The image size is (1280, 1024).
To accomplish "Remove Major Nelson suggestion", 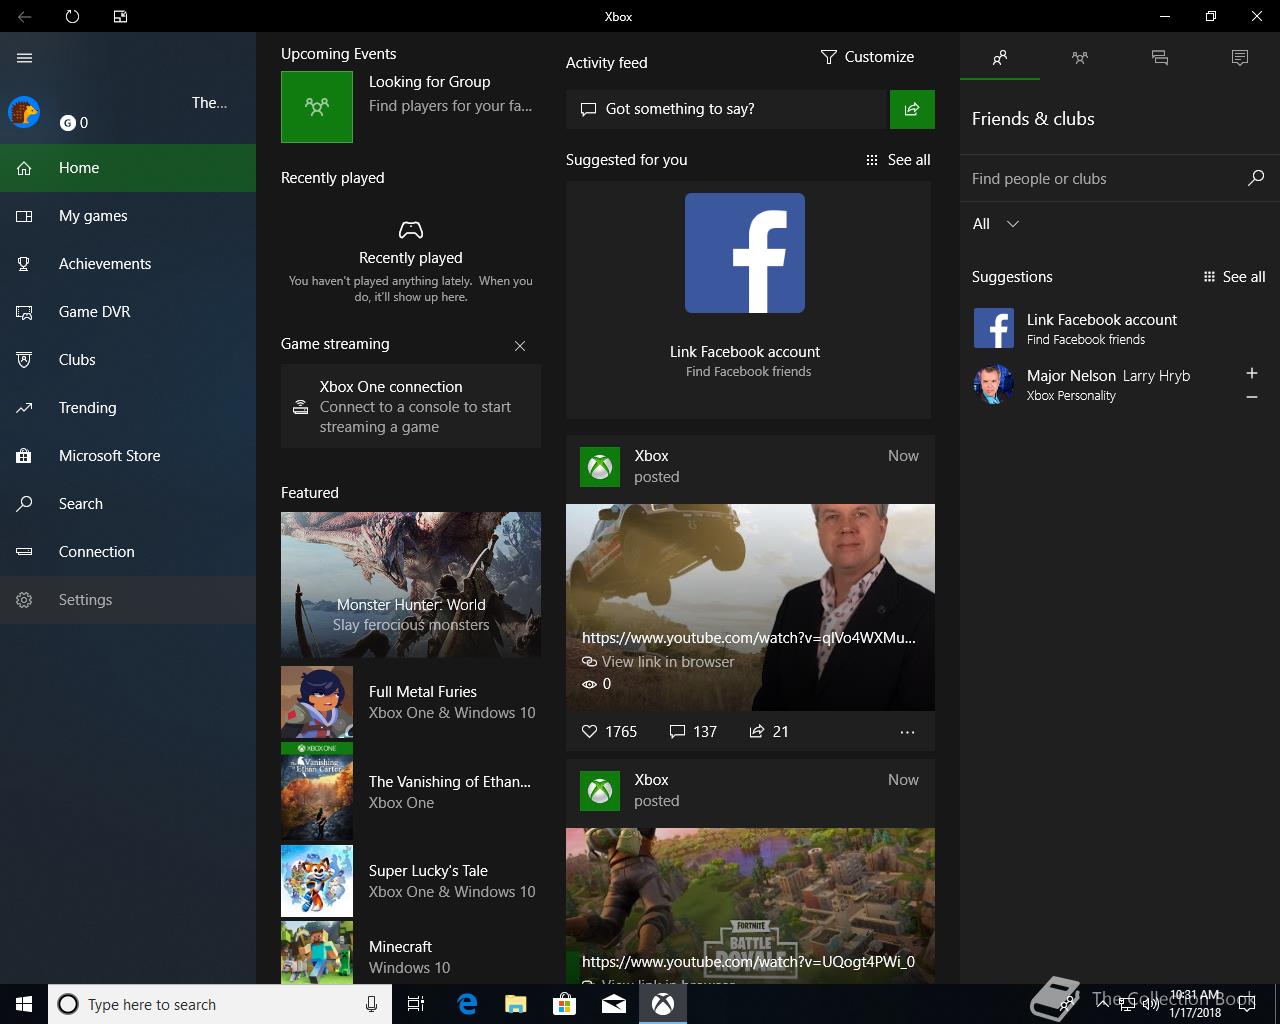I will (x=1251, y=397).
